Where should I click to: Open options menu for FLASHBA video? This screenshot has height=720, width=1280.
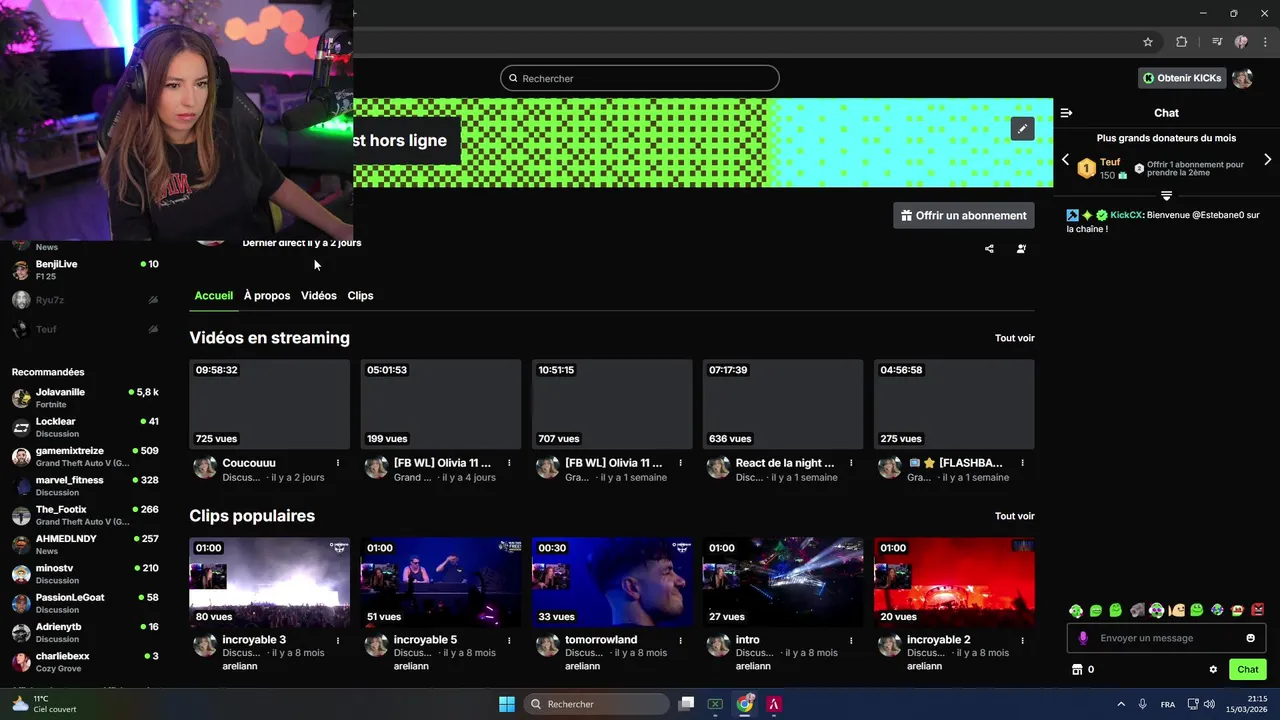[x=1022, y=463]
